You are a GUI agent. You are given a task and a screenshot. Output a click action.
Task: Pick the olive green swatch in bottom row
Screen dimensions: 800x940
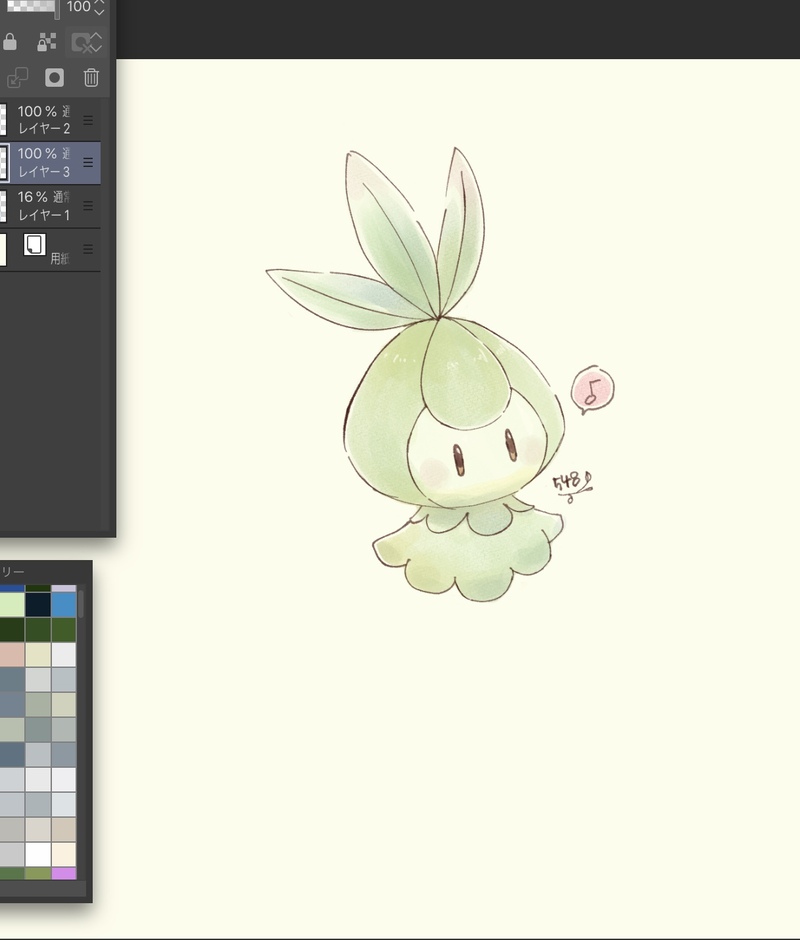point(38,873)
